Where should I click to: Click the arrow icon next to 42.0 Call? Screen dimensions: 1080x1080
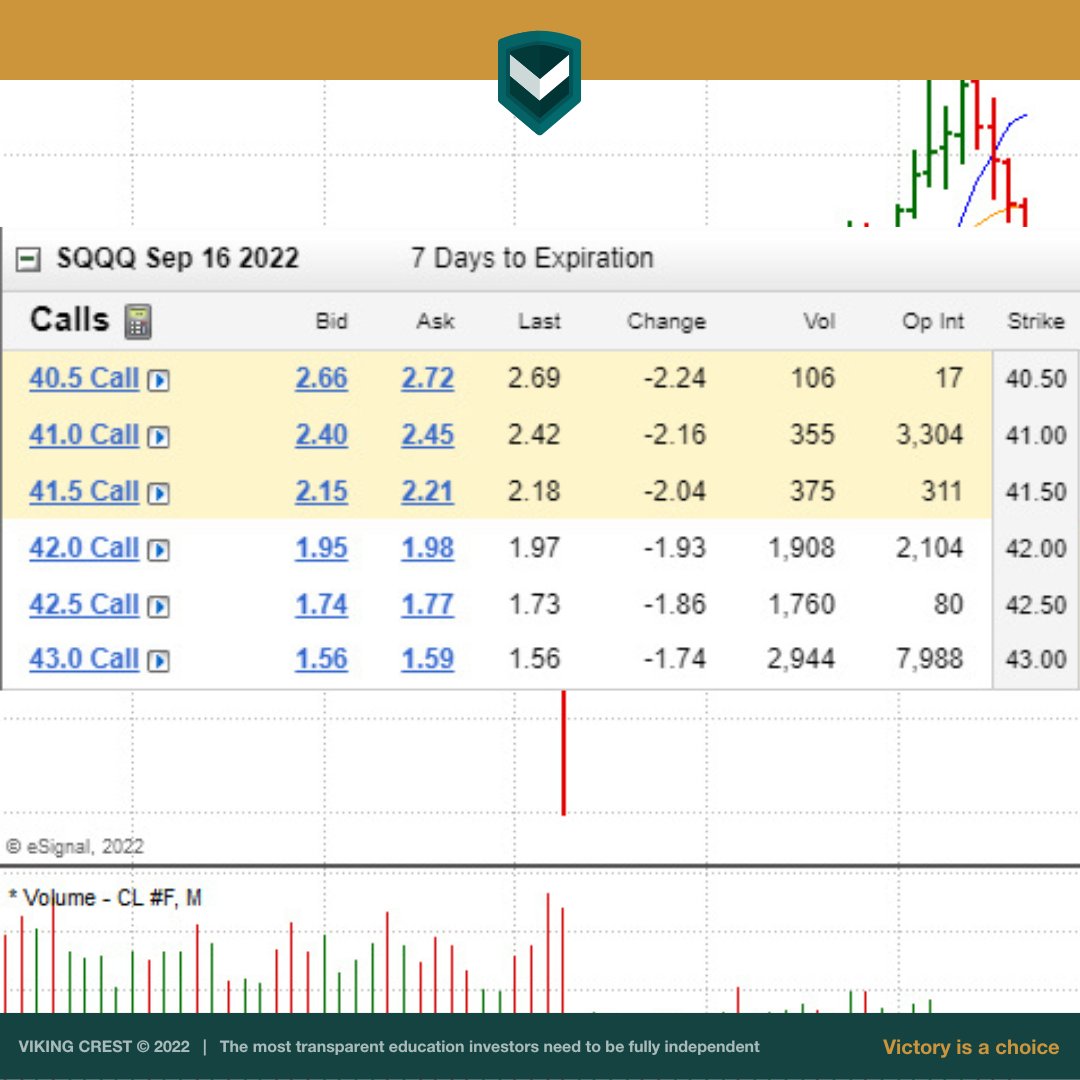pyautogui.click(x=158, y=550)
